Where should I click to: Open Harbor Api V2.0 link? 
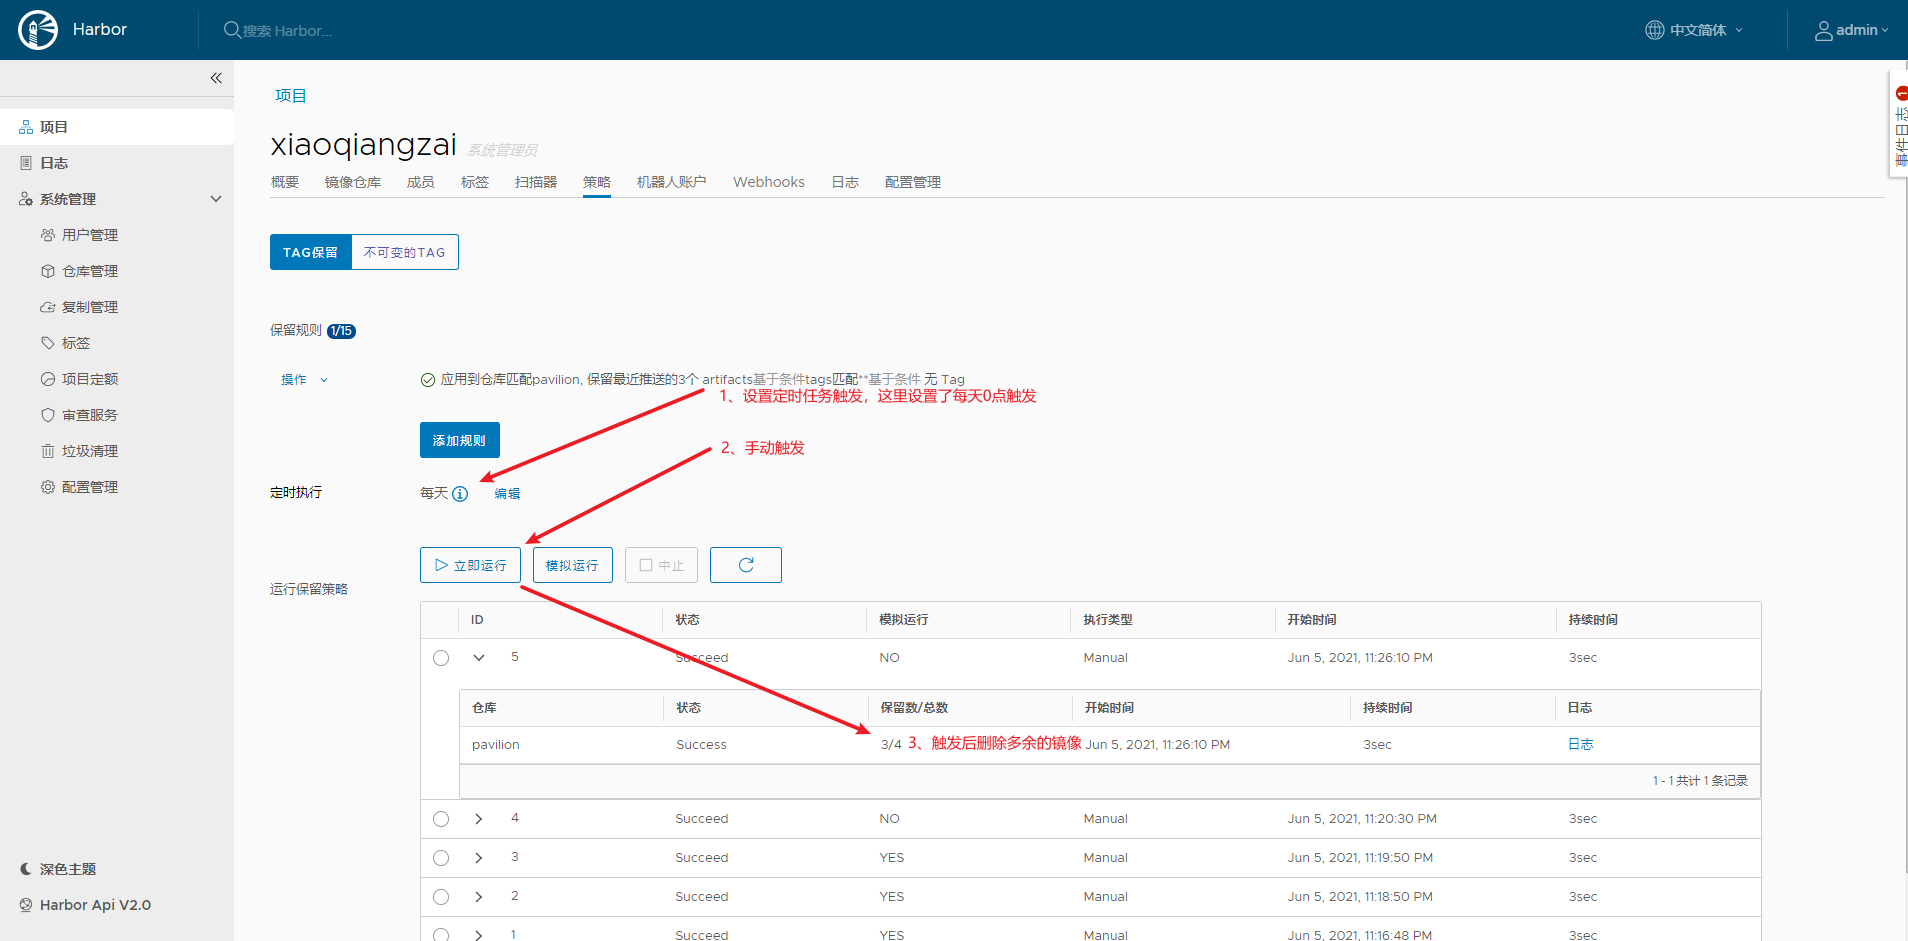point(95,905)
